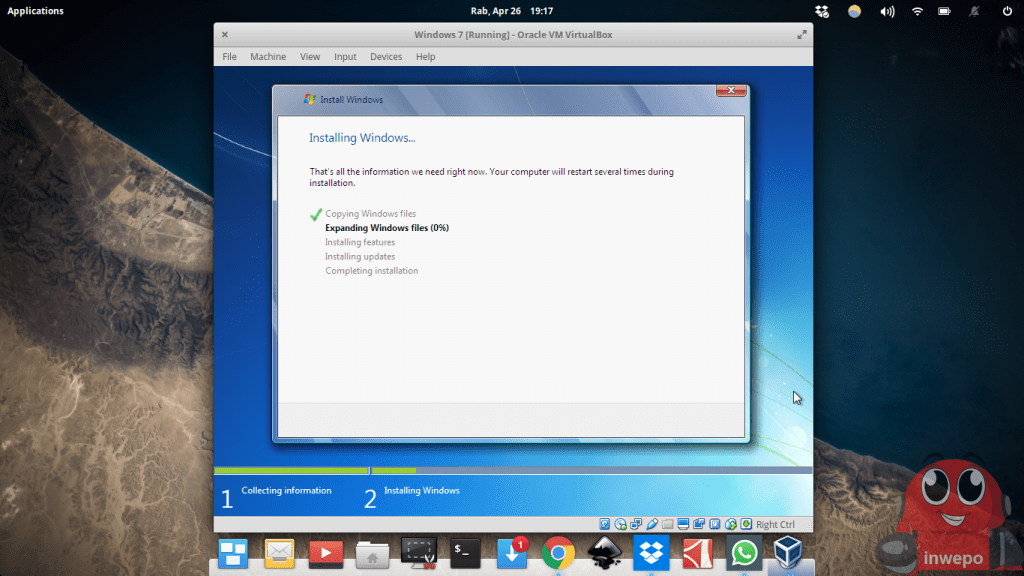Open the power session menu
This screenshot has width=1024, height=576.
coord(1007,11)
